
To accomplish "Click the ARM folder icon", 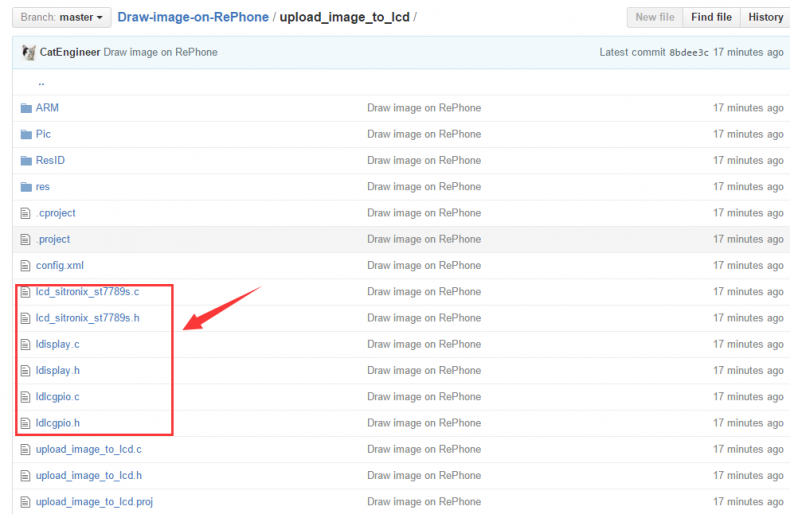I will [x=26, y=108].
